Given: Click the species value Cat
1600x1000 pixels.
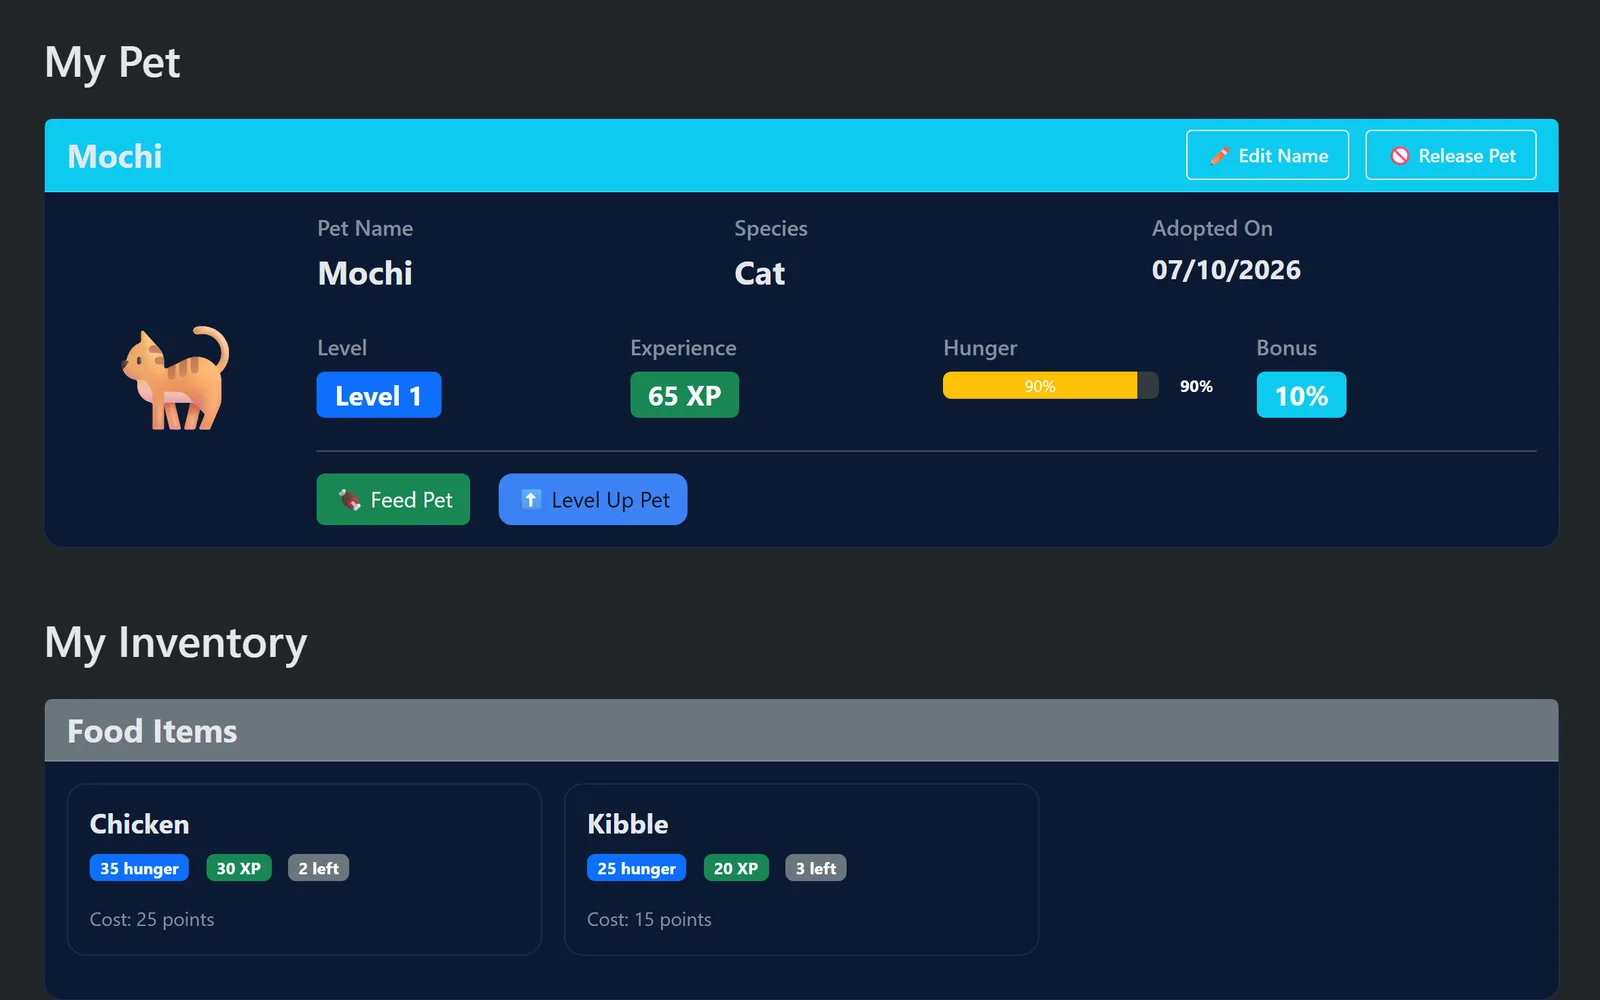Looking at the screenshot, I should (760, 273).
